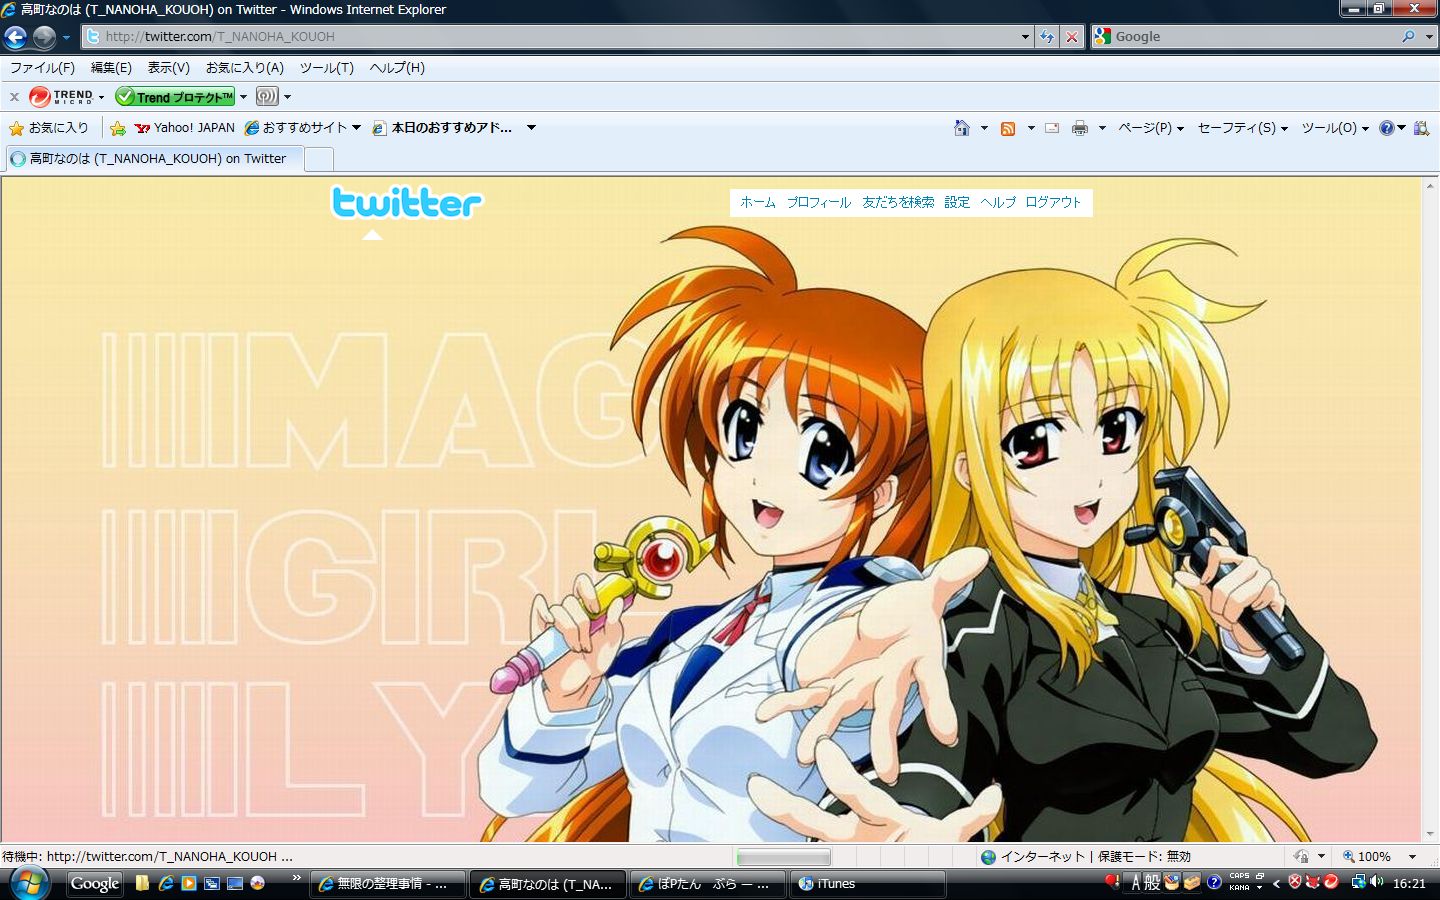Open the Yahoo! JAPAN favorites link
Image resolution: width=1440 pixels, height=900 pixels.
tap(185, 128)
